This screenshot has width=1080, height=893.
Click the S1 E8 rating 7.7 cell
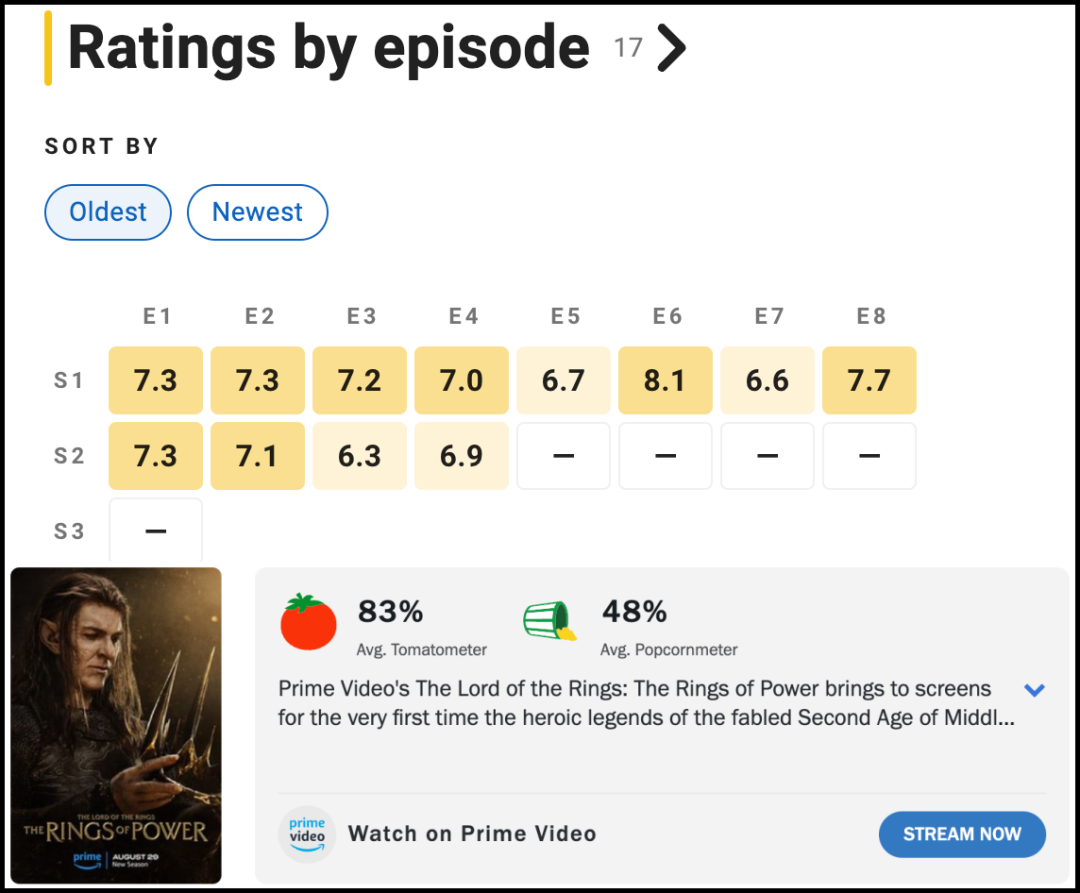869,381
